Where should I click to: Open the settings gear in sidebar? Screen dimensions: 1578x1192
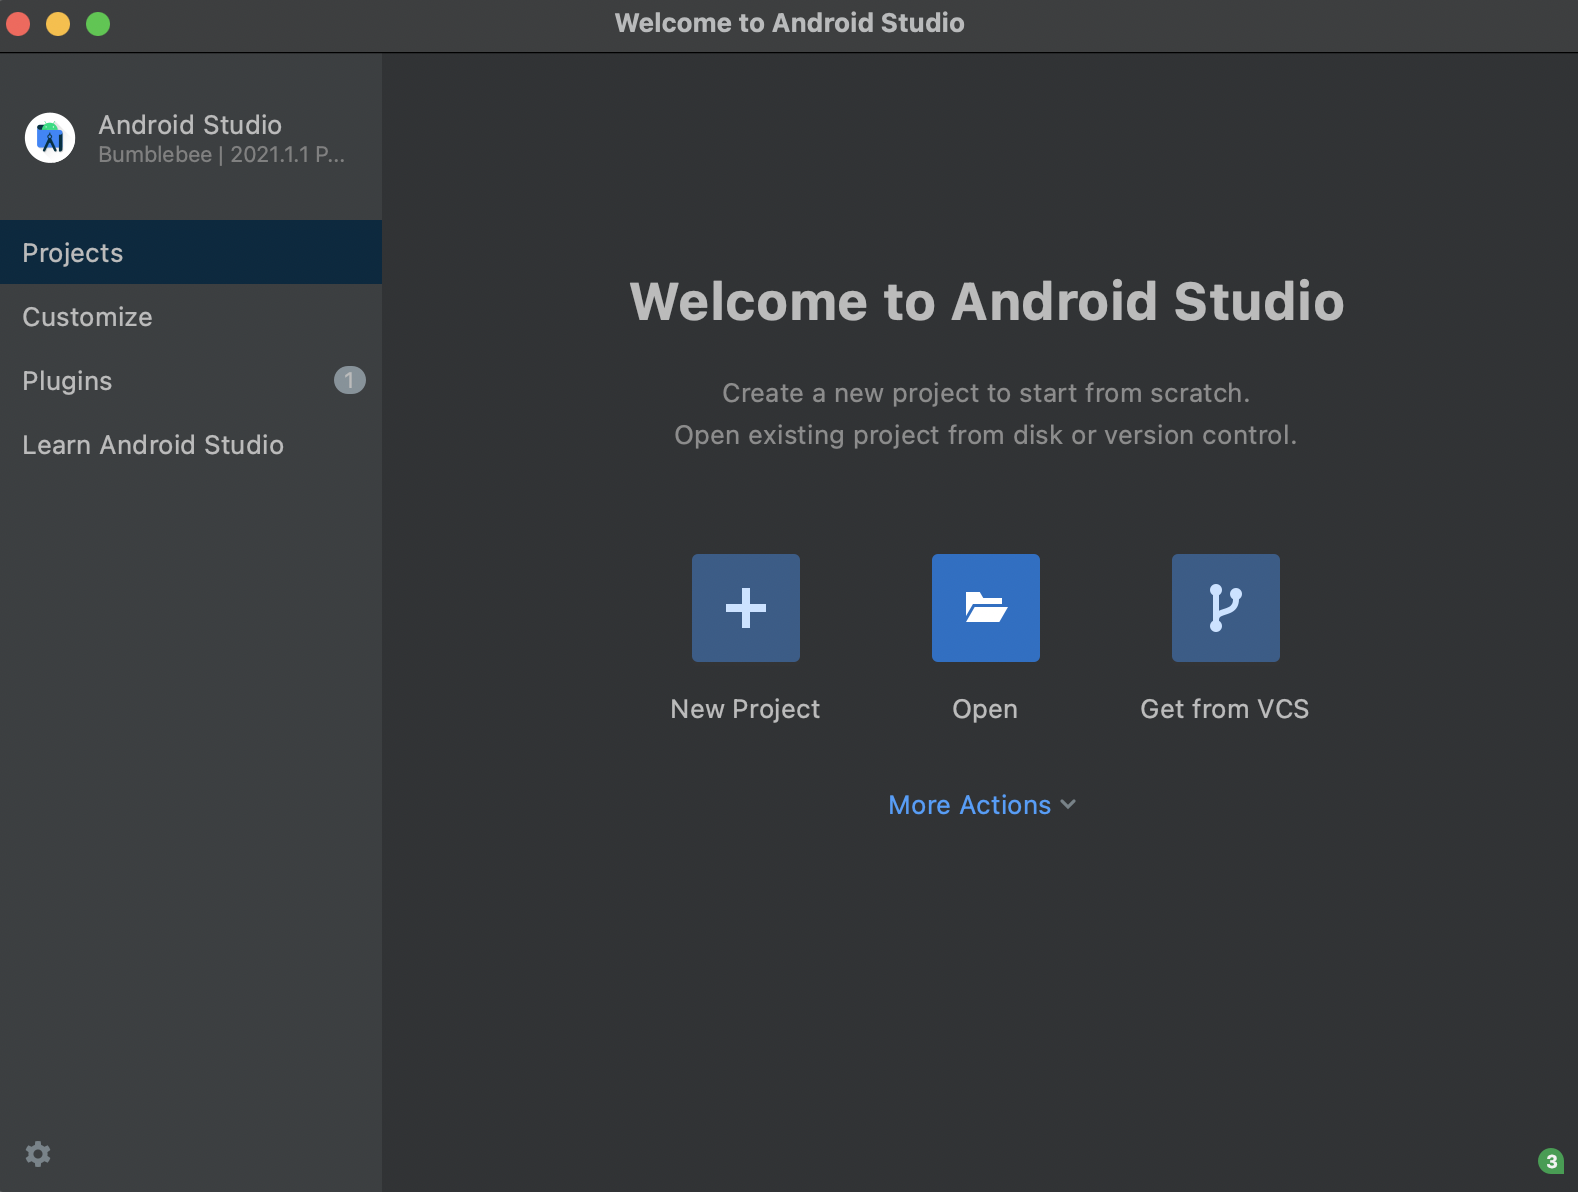[x=38, y=1154]
